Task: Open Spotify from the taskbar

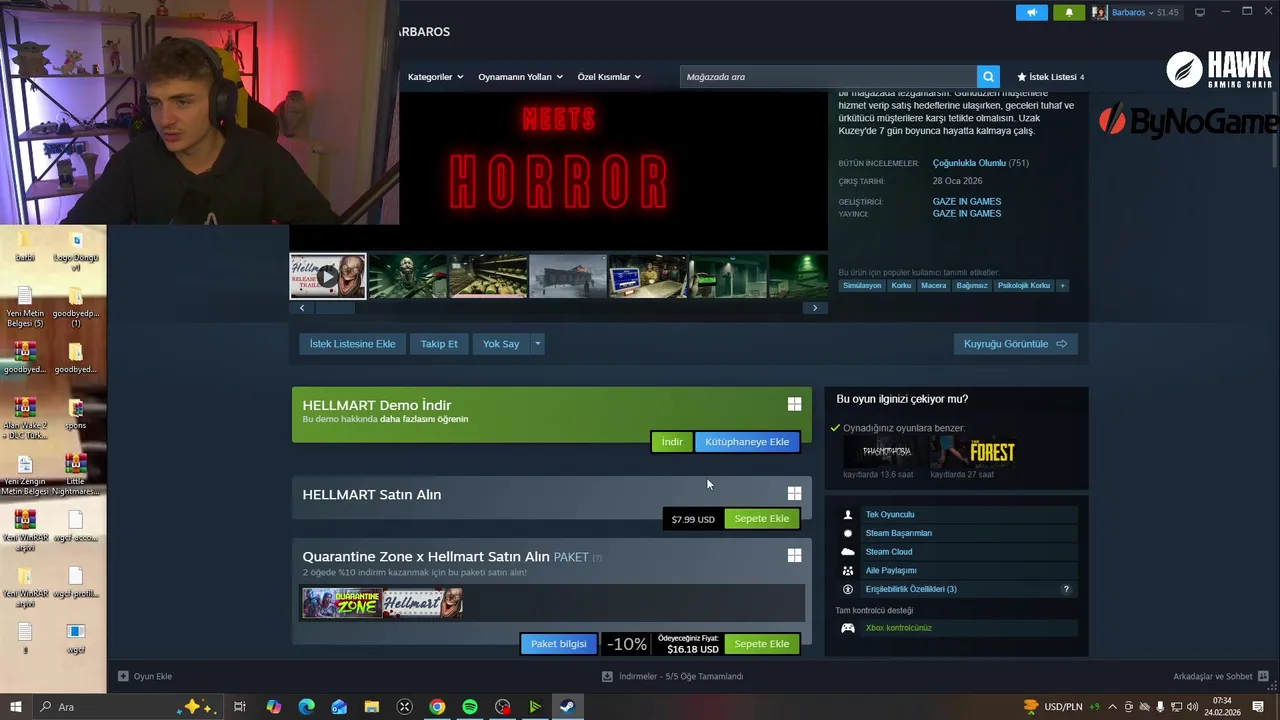Action: [x=470, y=707]
